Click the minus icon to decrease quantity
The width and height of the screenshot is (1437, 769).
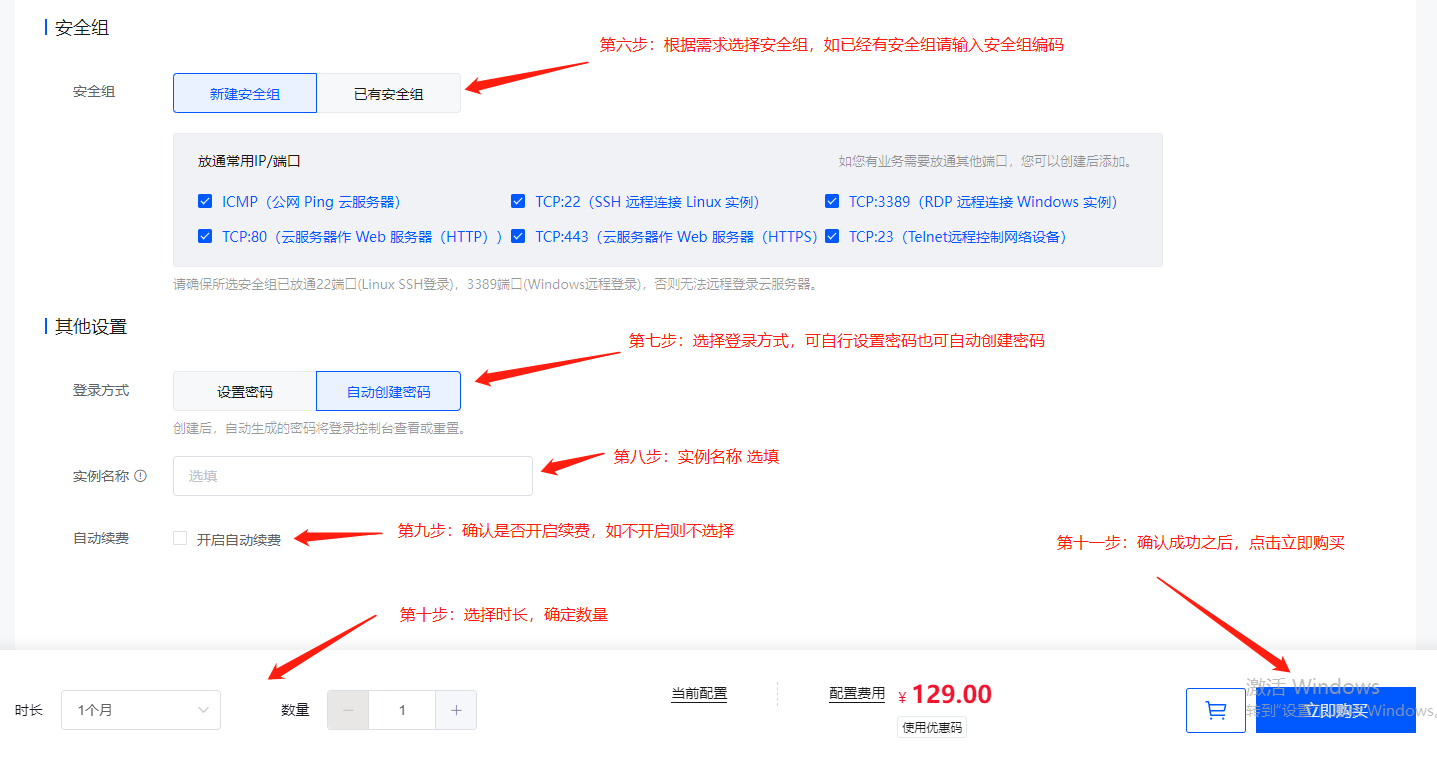[x=348, y=710]
